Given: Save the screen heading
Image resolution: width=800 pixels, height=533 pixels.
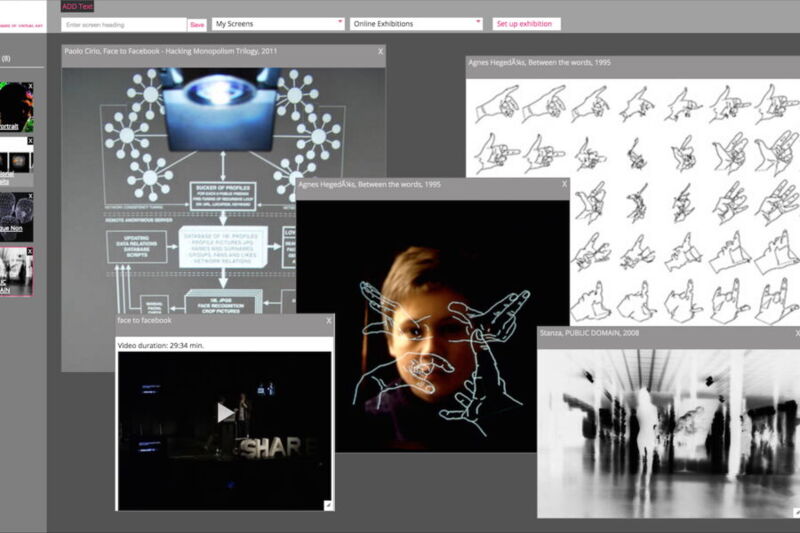Looking at the screenshot, I should tap(197, 24).
